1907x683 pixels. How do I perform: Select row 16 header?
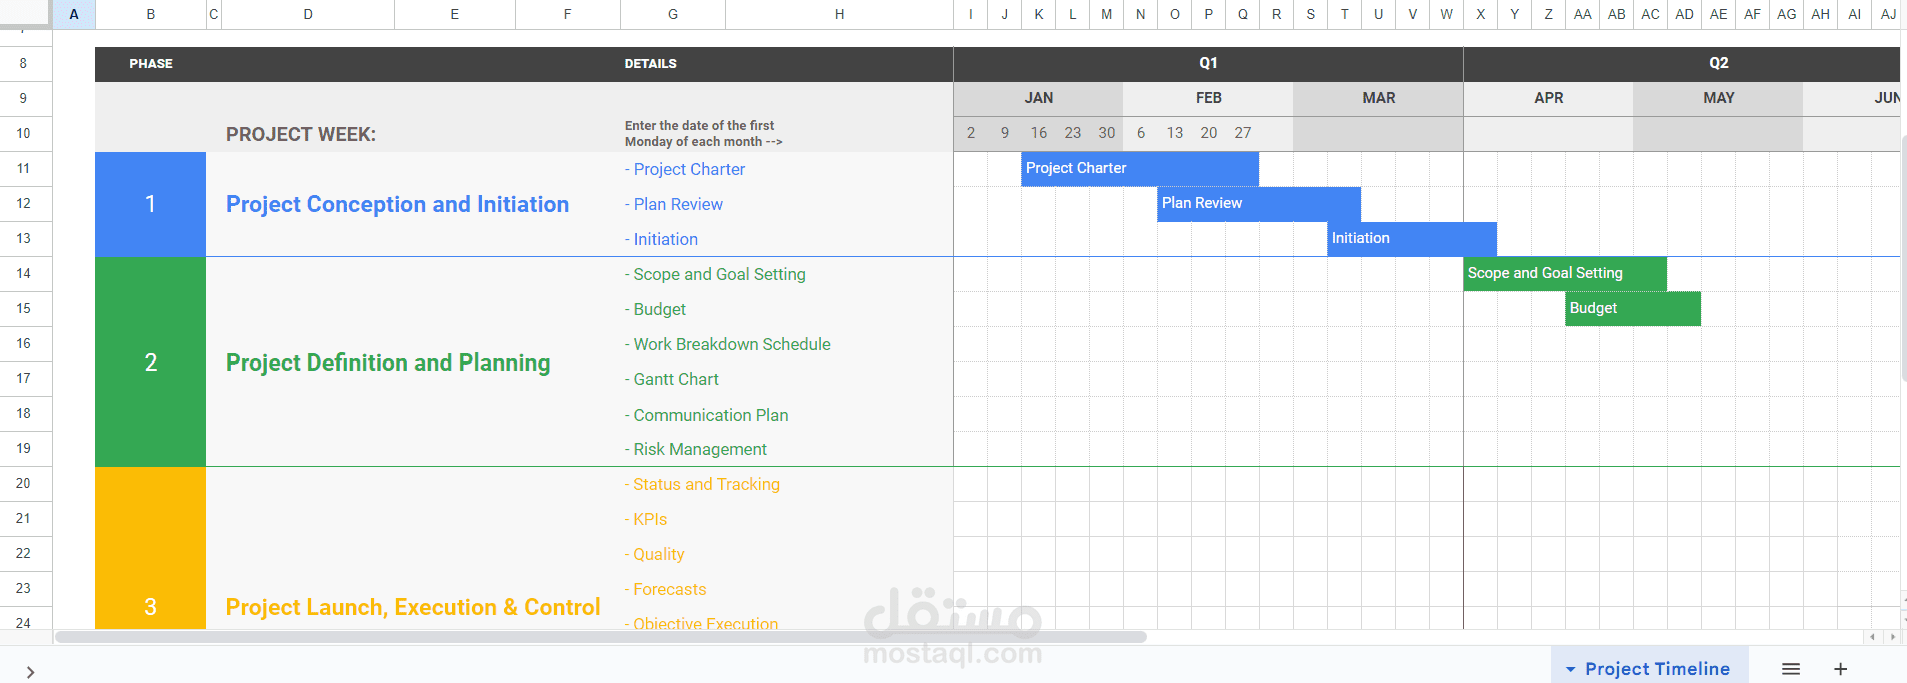24,343
